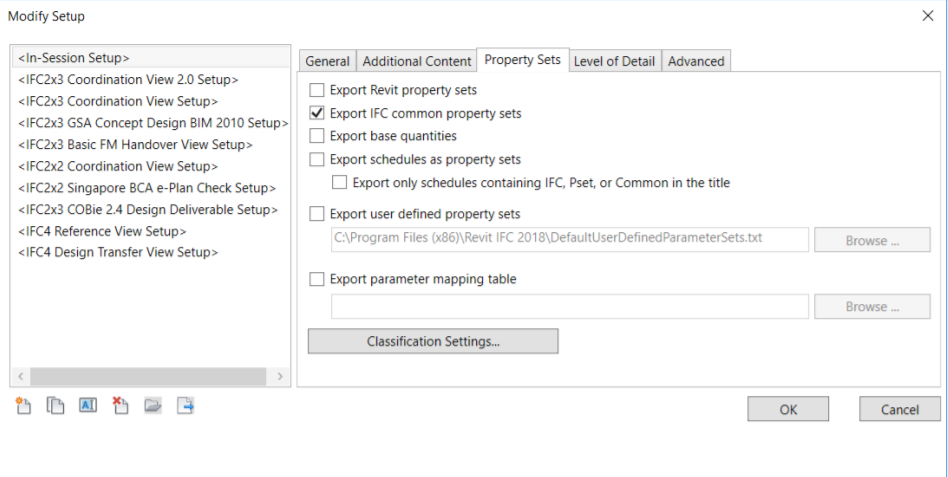Browse for the user defined parameter sets file
This screenshot has width=948, height=477.
click(x=872, y=240)
